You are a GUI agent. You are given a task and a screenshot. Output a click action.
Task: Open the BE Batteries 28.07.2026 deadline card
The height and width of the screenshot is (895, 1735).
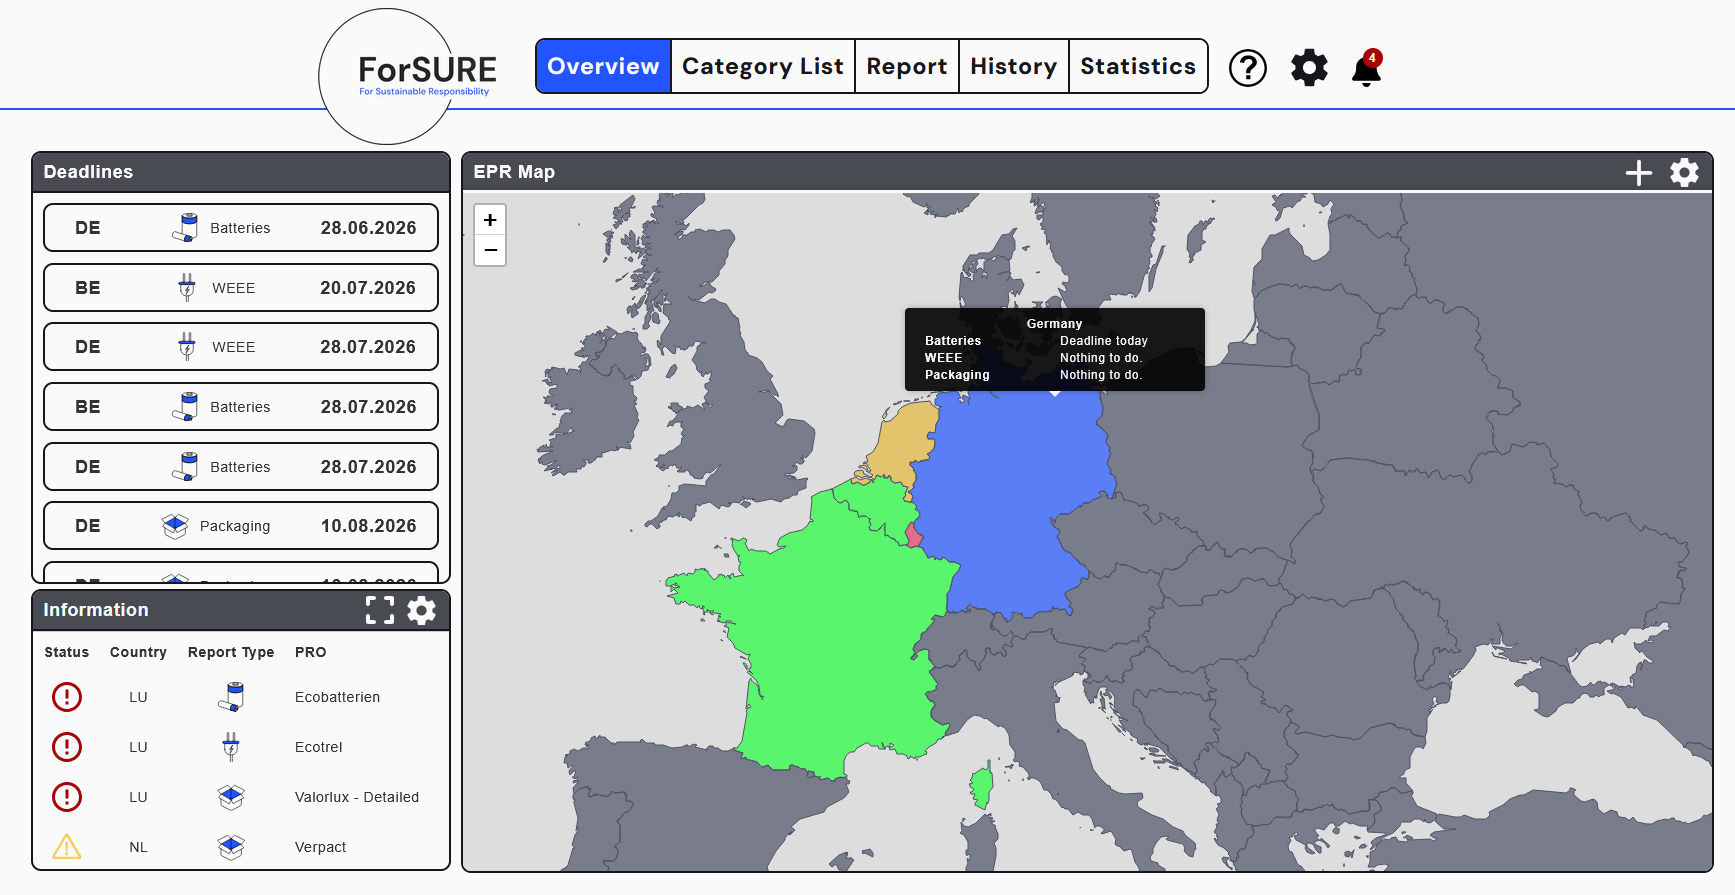(241, 407)
